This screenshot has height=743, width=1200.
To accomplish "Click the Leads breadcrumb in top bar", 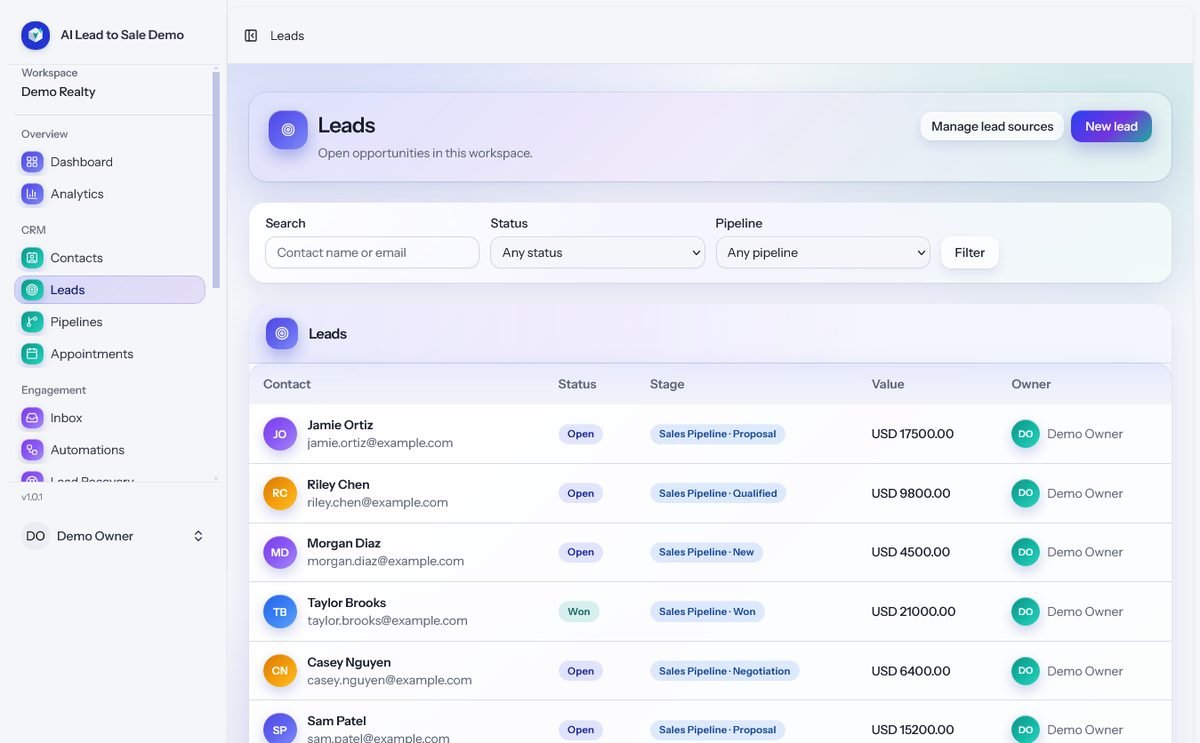I will (x=287, y=36).
